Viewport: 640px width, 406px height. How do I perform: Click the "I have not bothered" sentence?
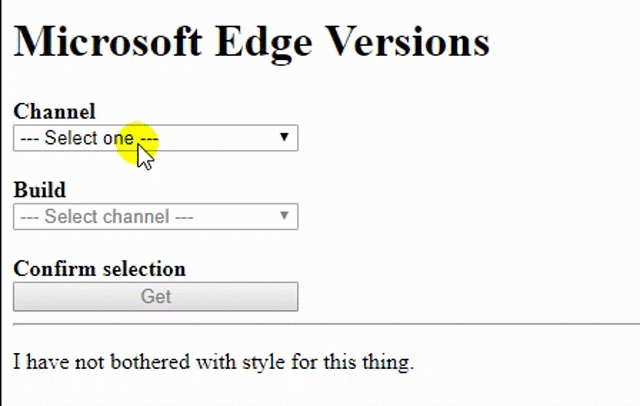[x=213, y=362]
